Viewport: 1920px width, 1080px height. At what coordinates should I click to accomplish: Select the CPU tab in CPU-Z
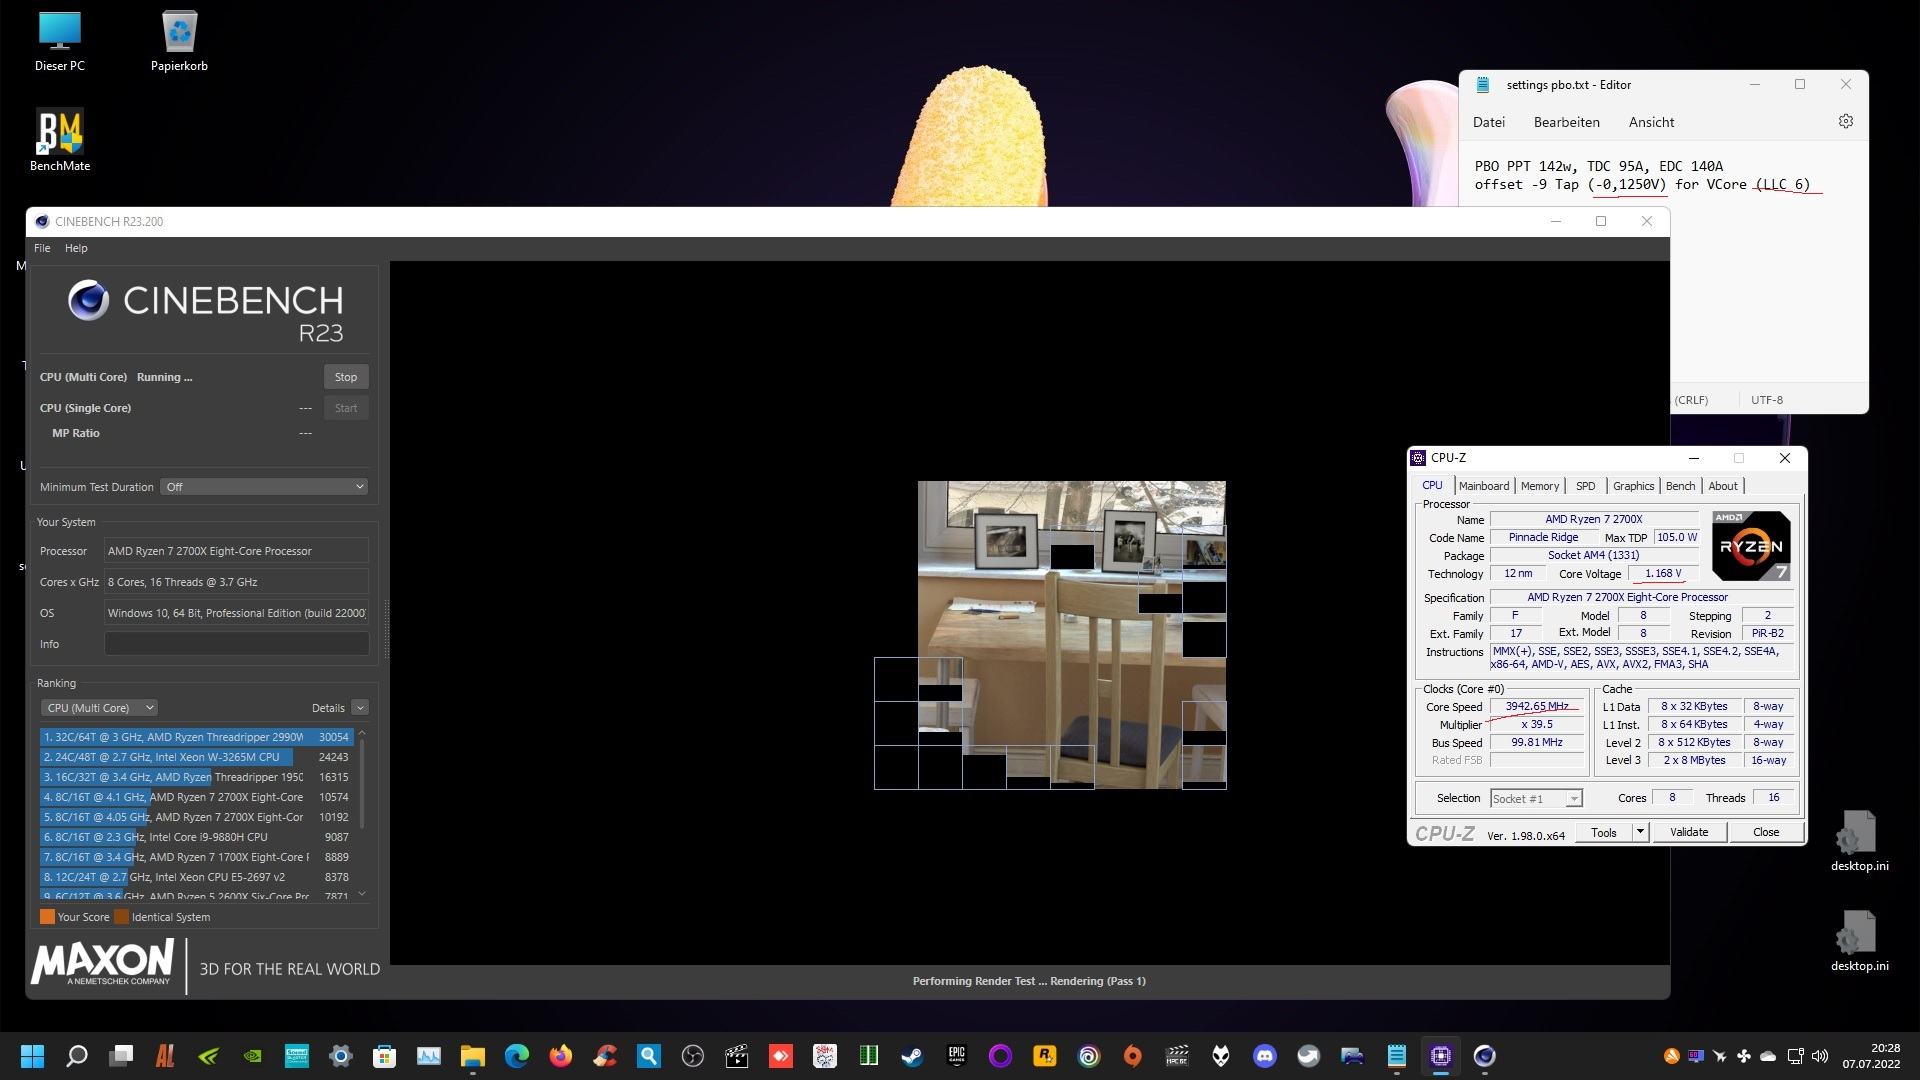pos(1432,485)
